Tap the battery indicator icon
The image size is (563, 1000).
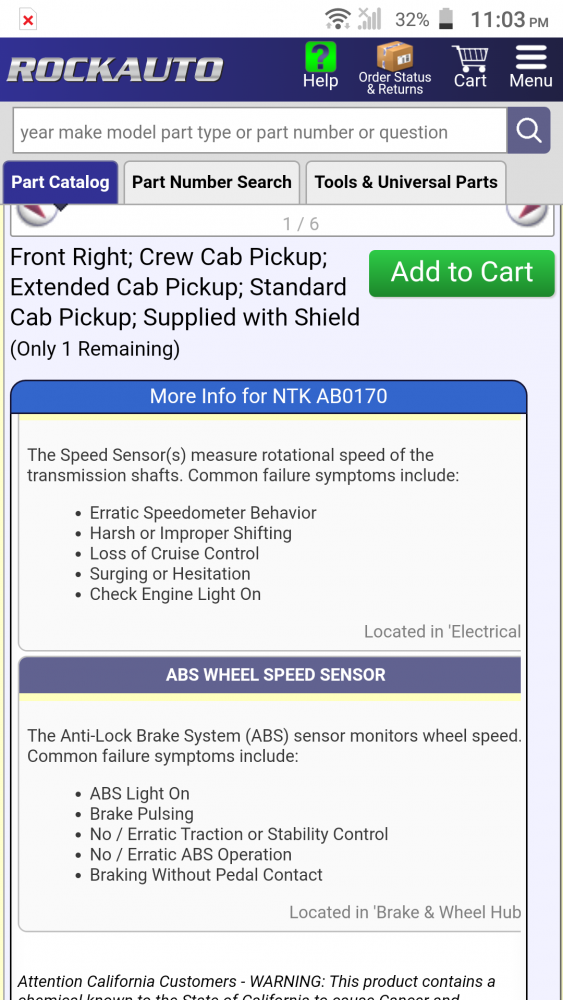446,19
